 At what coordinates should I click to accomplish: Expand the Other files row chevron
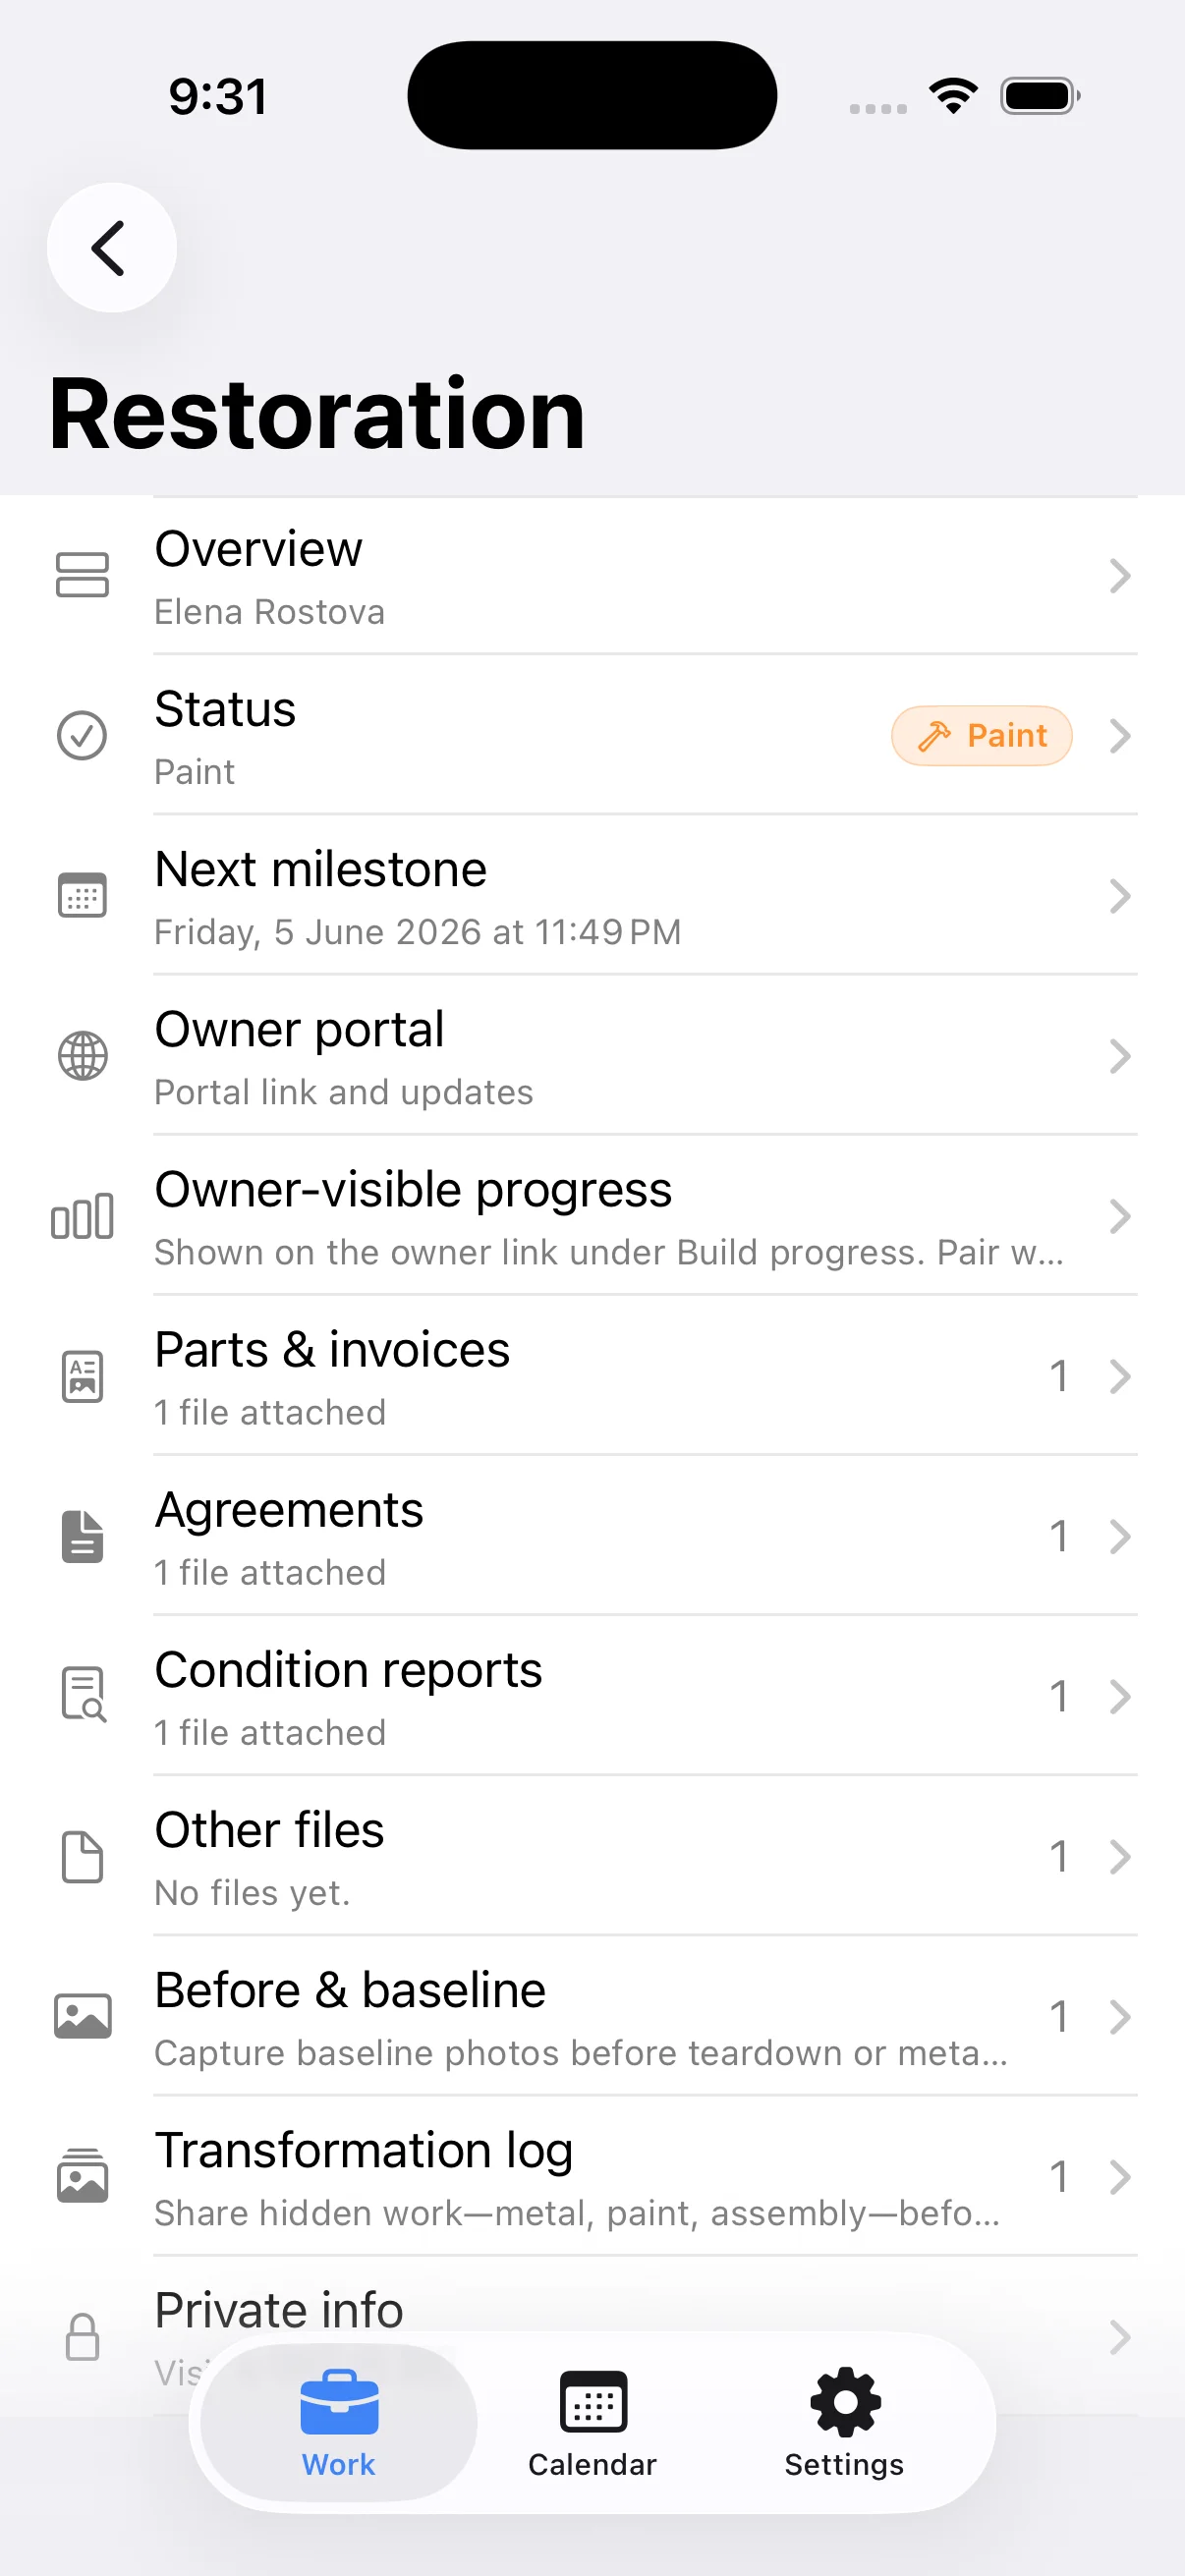(x=1119, y=1856)
